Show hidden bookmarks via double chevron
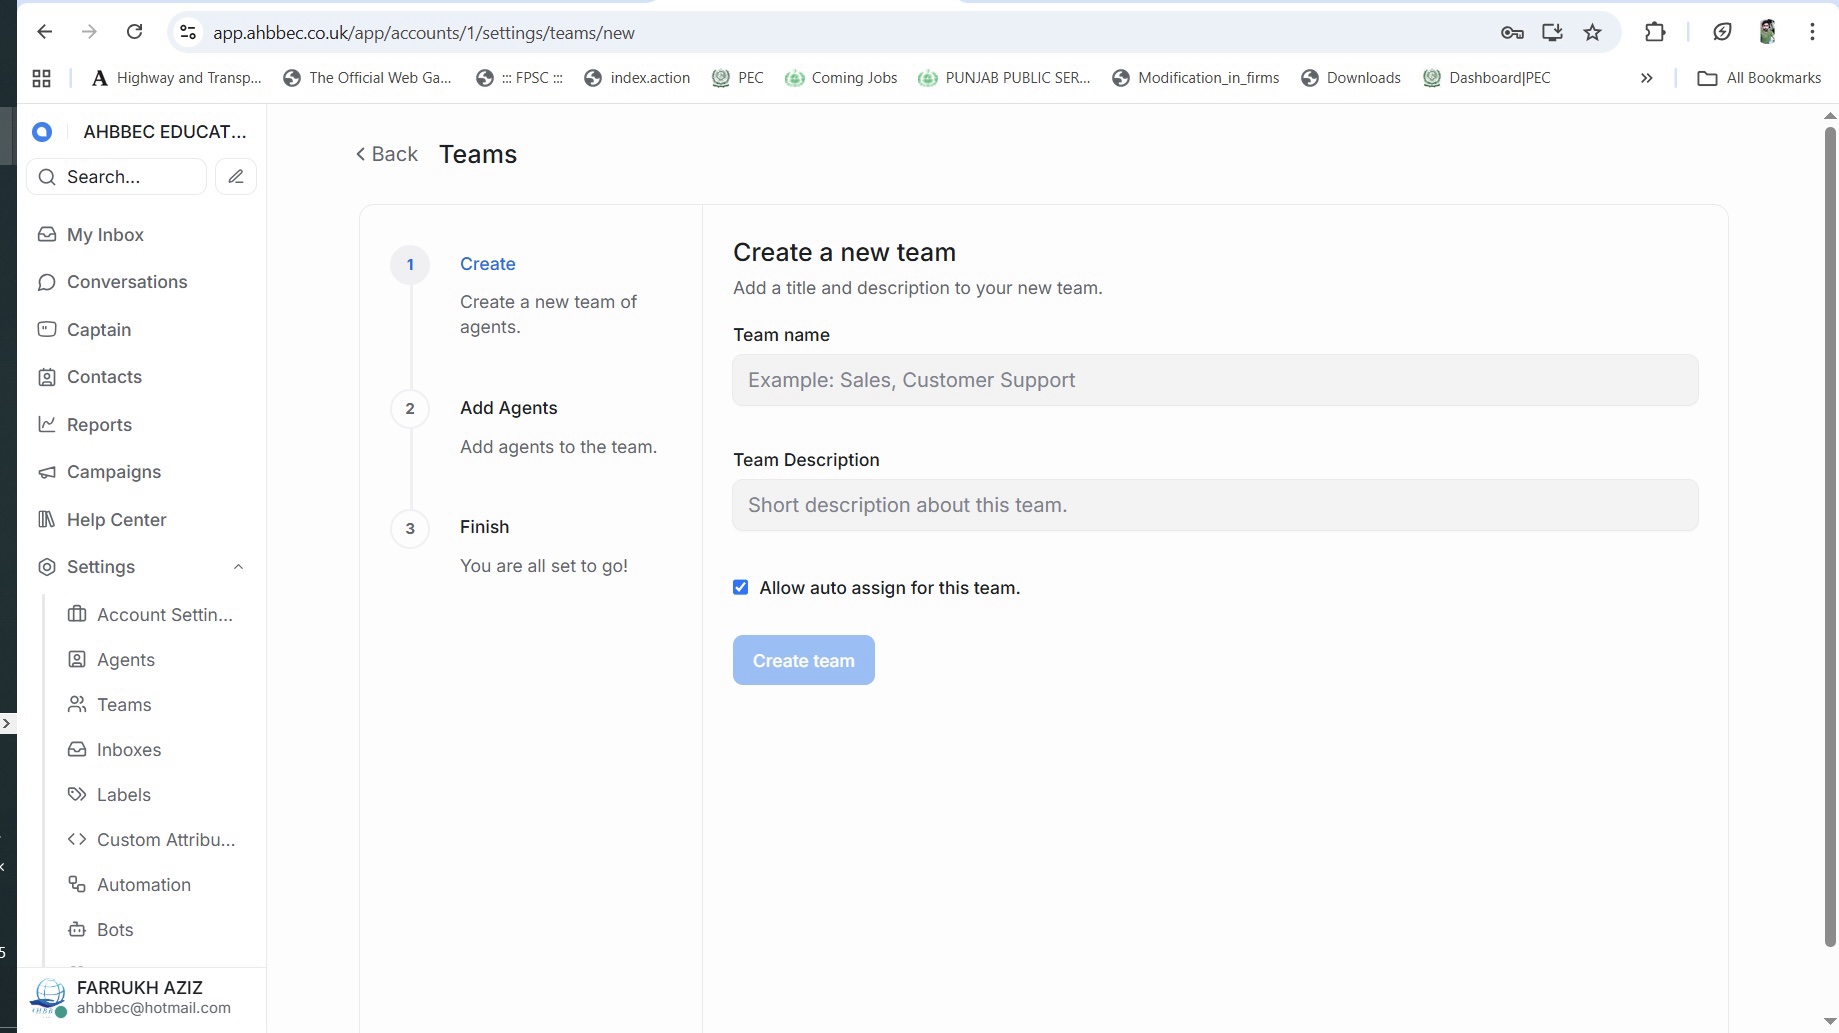This screenshot has height=1033, width=1839. click(1646, 78)
